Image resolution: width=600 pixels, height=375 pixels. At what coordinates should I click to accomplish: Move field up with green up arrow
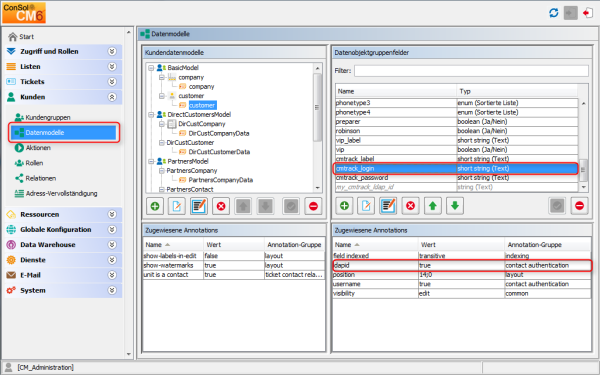coord(432,205)
